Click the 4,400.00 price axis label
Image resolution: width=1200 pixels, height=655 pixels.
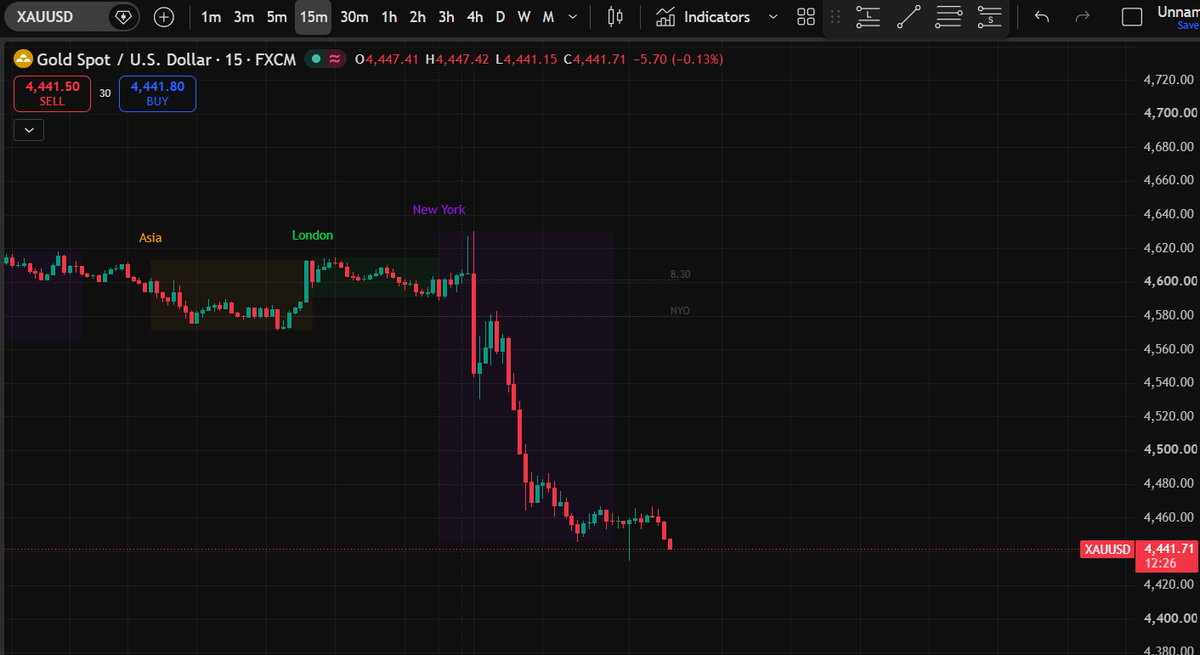pos(1169,618)
